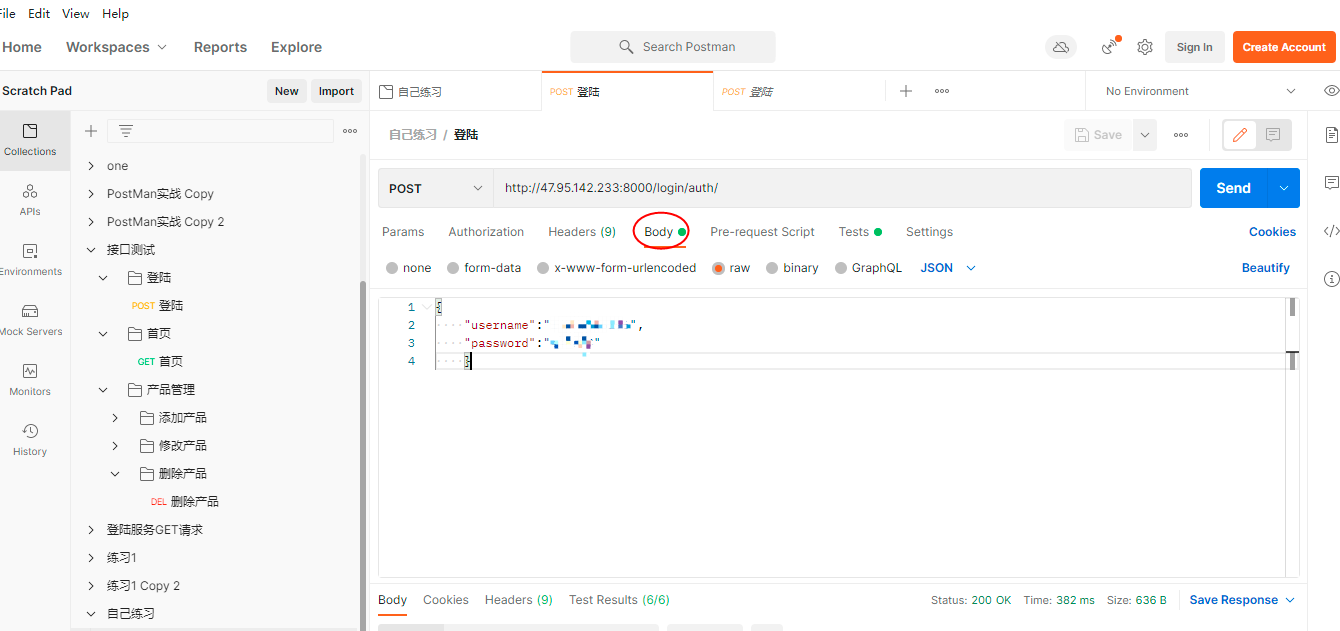The width and height of the screenshot is (1340, 631).
Task: Open the Save button dropdown arrow
Action: point(1145,135)
